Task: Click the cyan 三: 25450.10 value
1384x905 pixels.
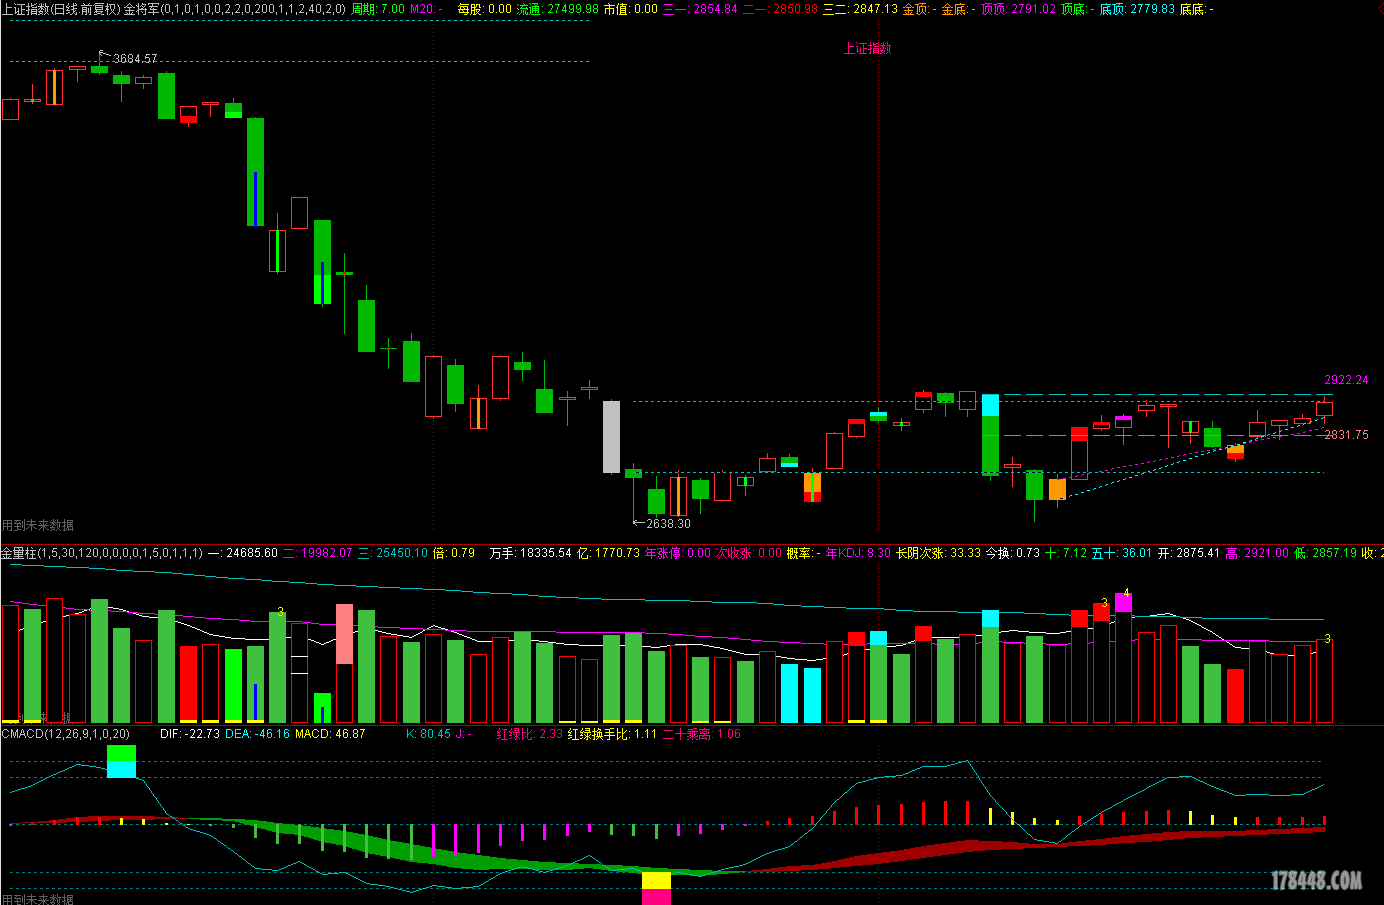Action: tap(392, 553)
